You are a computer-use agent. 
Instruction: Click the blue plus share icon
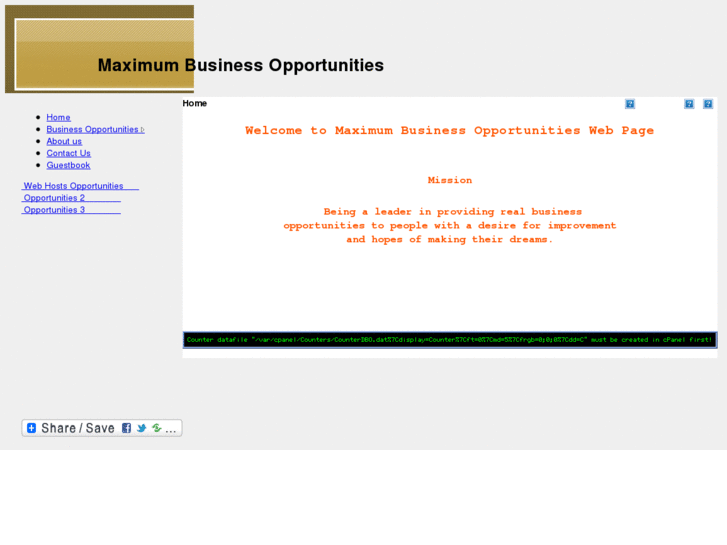click(32, 428)
